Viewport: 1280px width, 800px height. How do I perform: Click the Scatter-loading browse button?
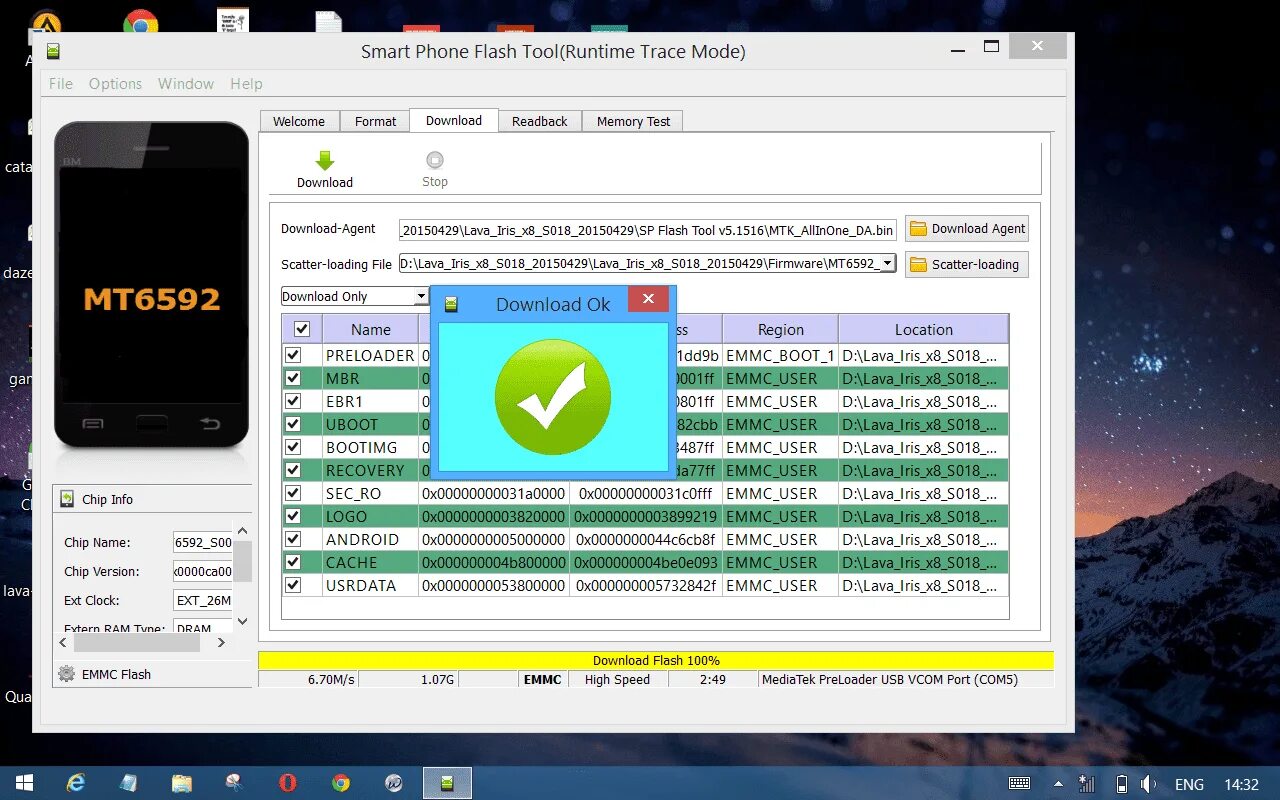967,265
